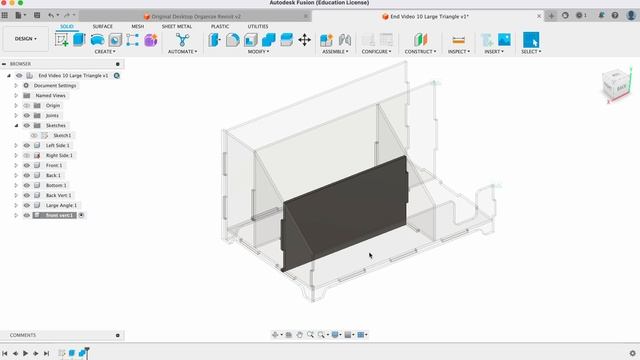The image size is (640, 360).
Task: Expand the Named Views folder
Action: coord(16,96)
